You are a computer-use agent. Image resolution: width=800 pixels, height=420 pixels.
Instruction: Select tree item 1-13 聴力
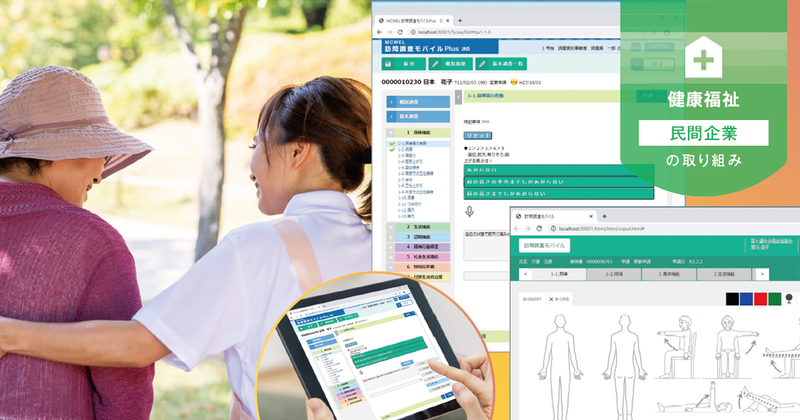tap(406, 216)
